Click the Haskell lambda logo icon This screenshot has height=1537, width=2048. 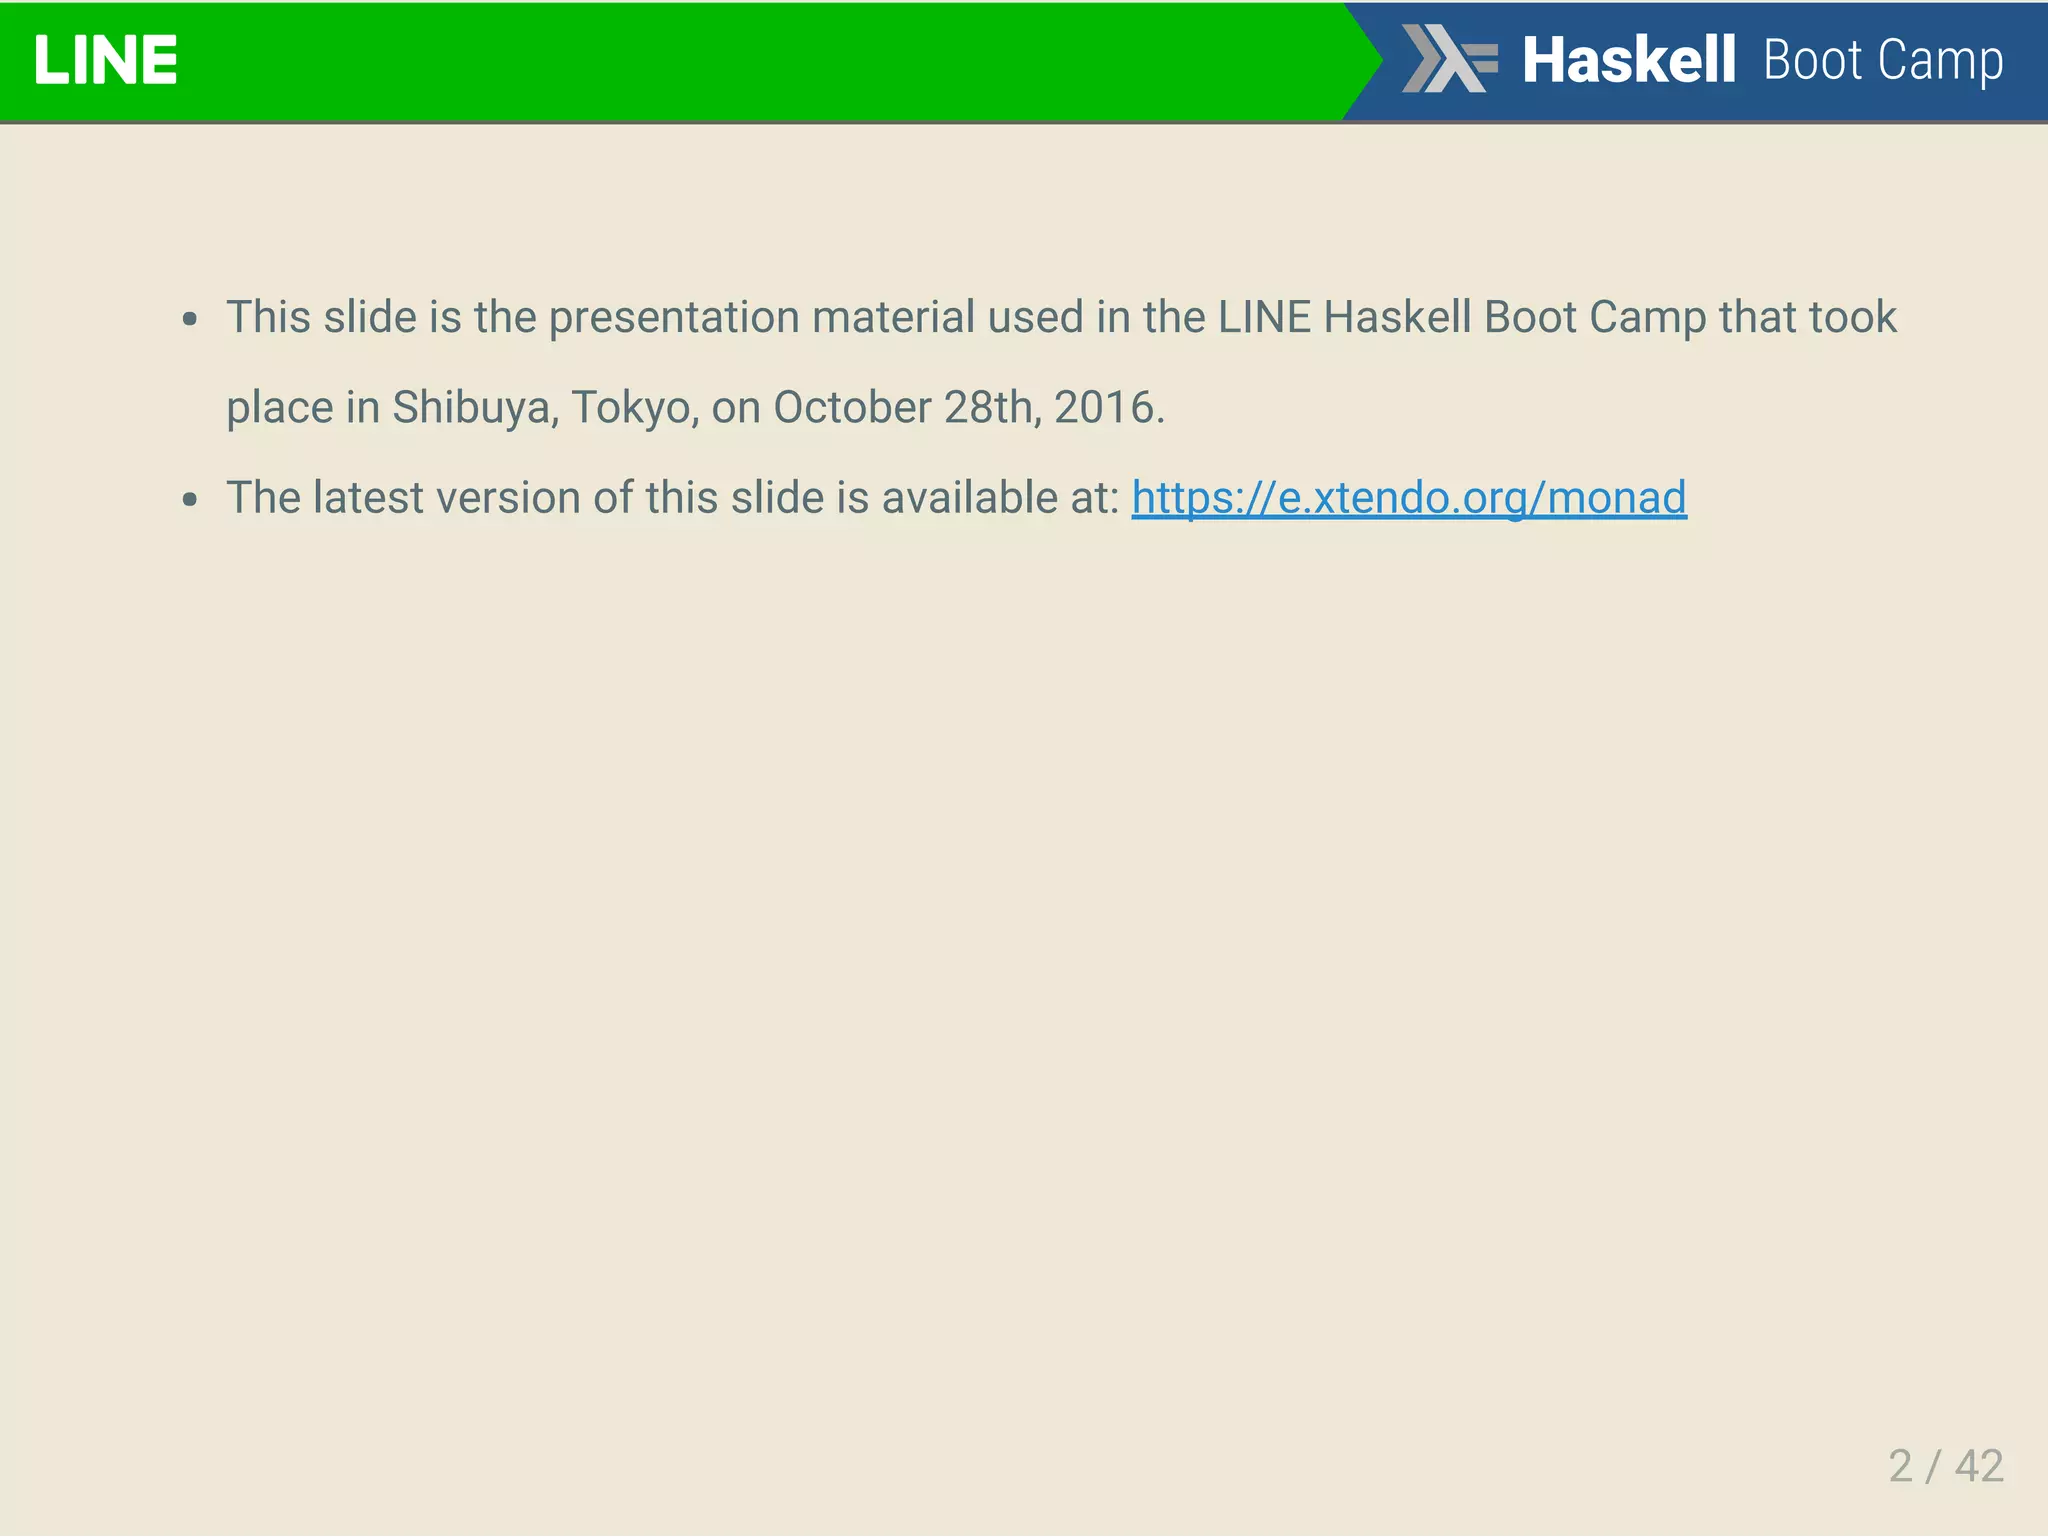[1449, 59]
